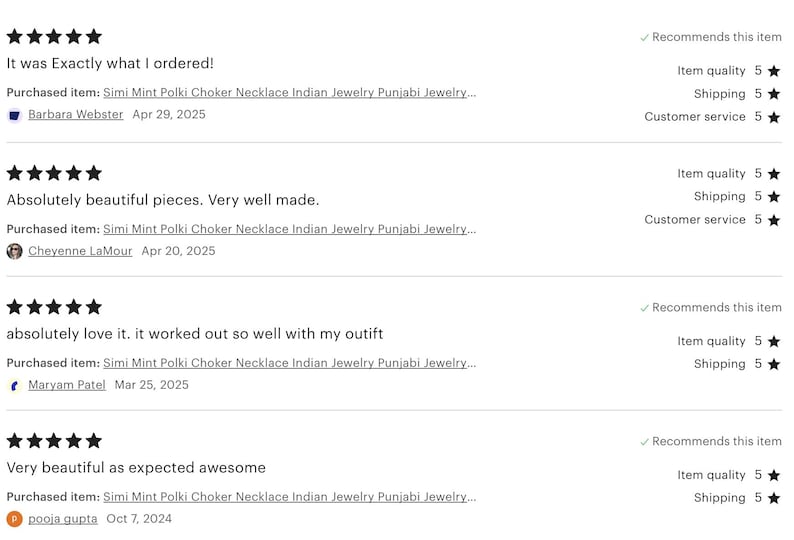Open purchased item link in Maryam's review
Viewport: 794px width, 540px height.
(290, 363)
